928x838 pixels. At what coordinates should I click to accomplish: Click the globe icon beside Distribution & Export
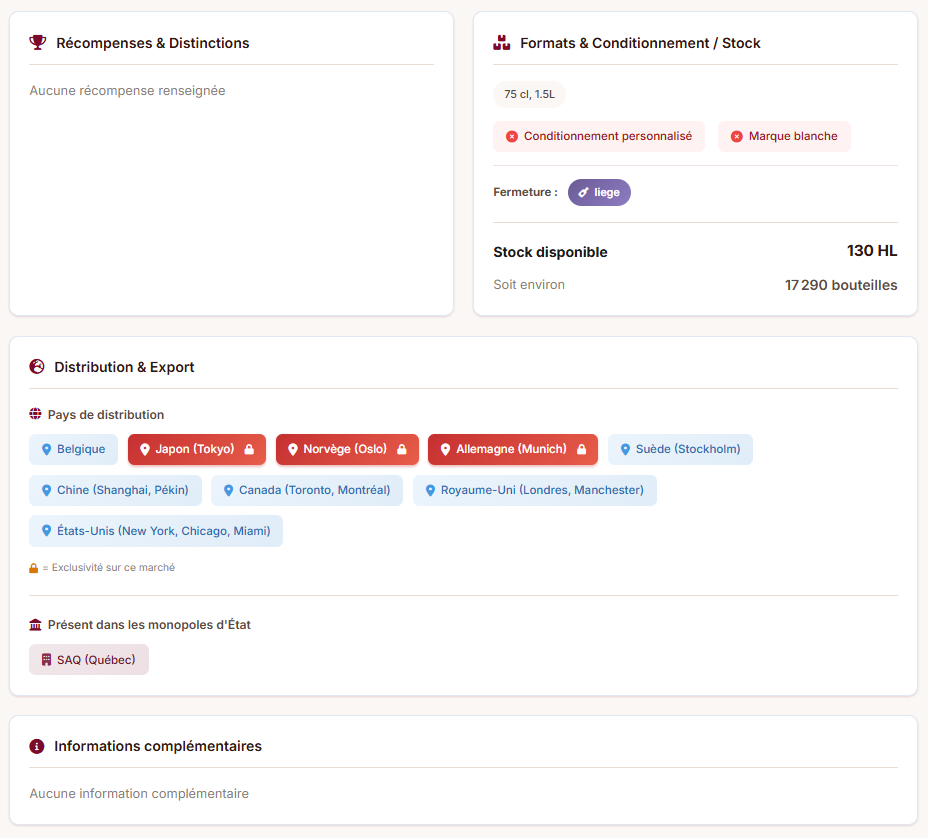(37, 367)
